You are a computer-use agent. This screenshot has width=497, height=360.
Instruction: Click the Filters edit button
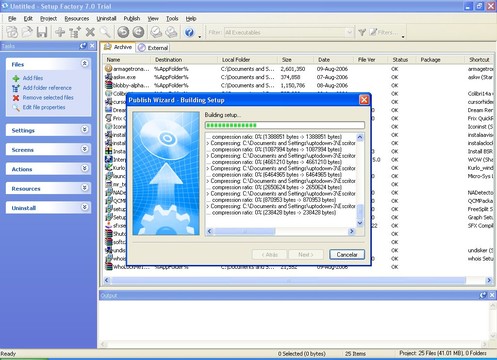[x=384, y=32]
